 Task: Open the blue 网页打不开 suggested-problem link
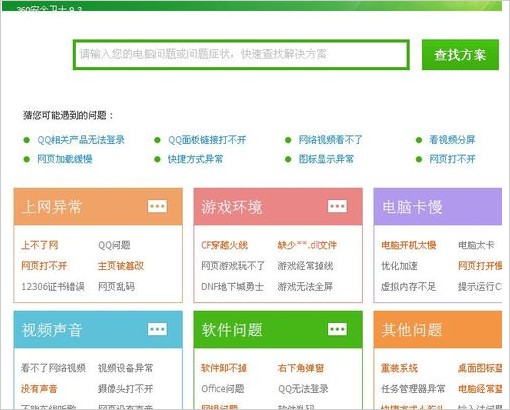tap(452, 159)
